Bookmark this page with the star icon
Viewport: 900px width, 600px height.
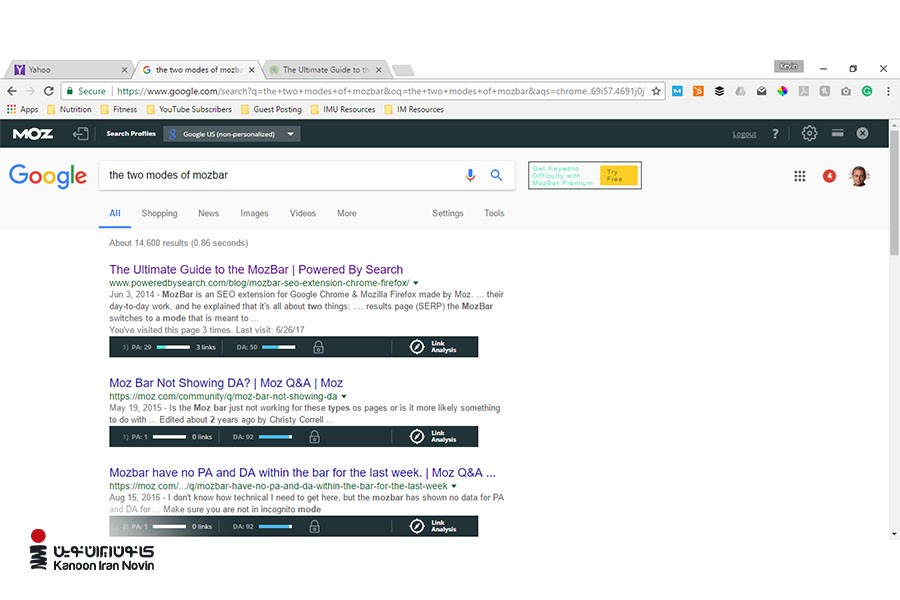(x=656, y=91)
